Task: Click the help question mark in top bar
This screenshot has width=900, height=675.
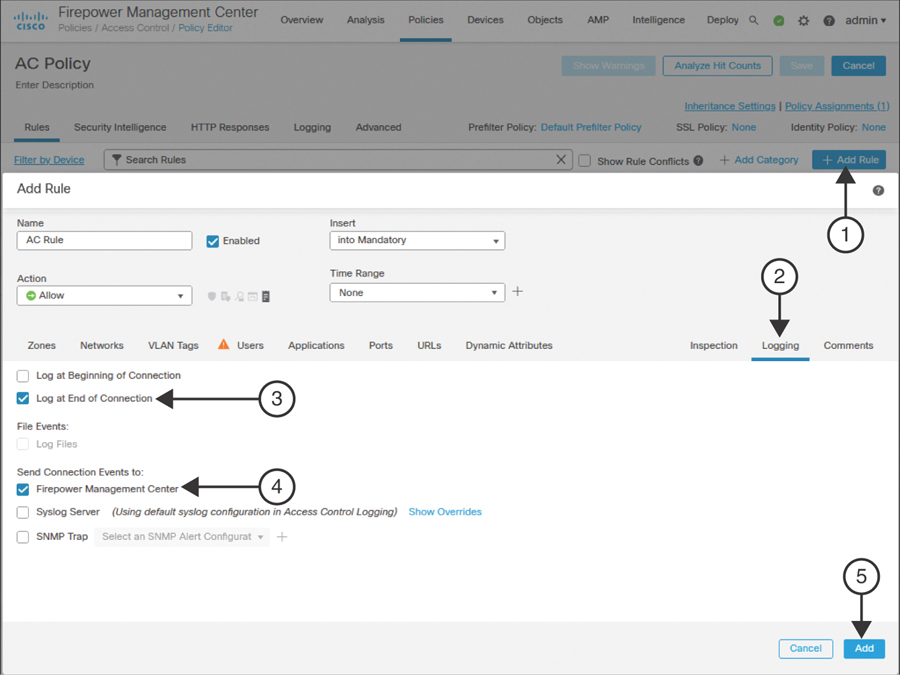Action: [829, 21]
